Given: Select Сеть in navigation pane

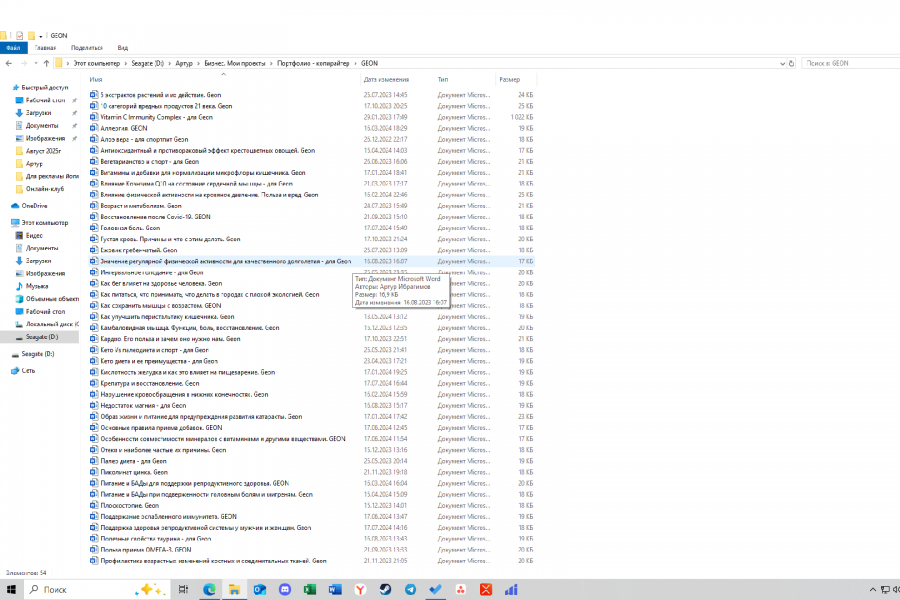Looking at the screenshot, I should [x=28, y=371].
